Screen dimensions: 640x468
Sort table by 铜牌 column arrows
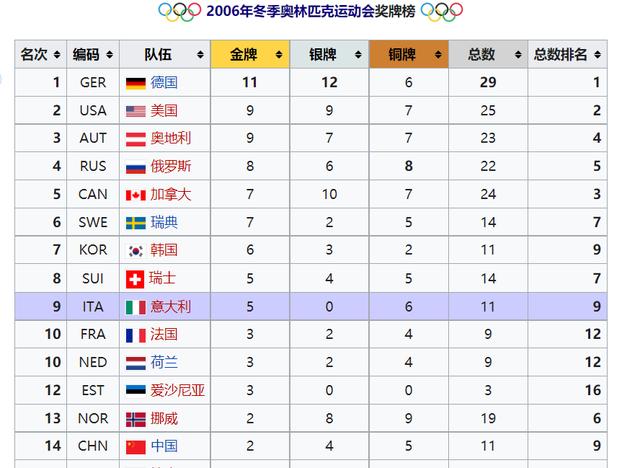pyautogui.click(x=438, y=54)
